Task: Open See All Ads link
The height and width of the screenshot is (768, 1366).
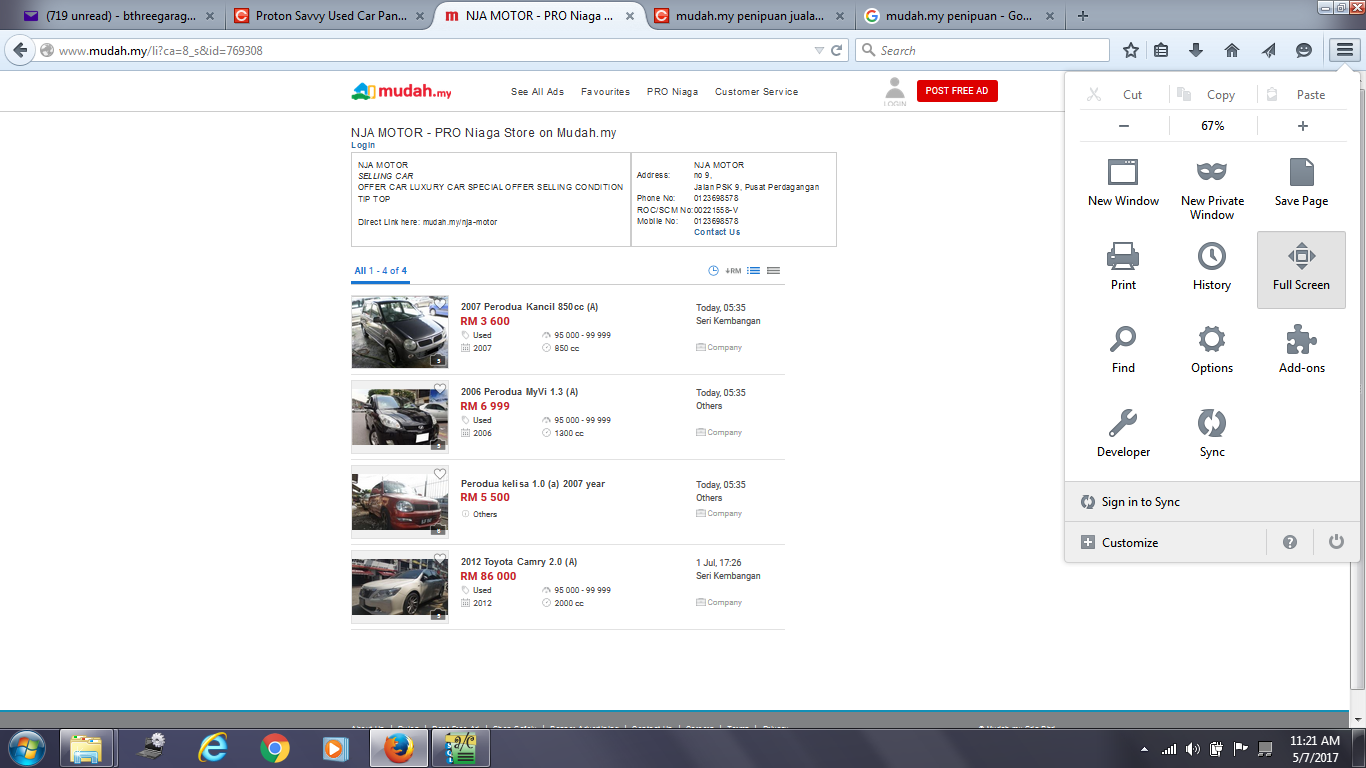Action: pyautogui.click(x=537, y=92)
